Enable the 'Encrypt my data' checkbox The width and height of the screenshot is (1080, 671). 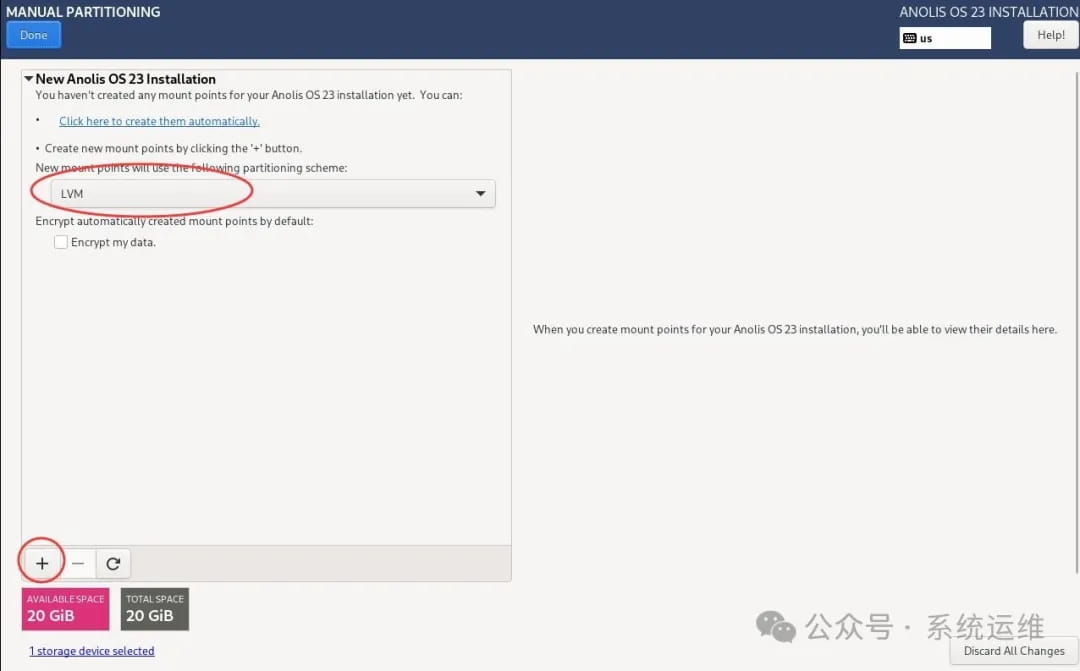pos(61,242)
